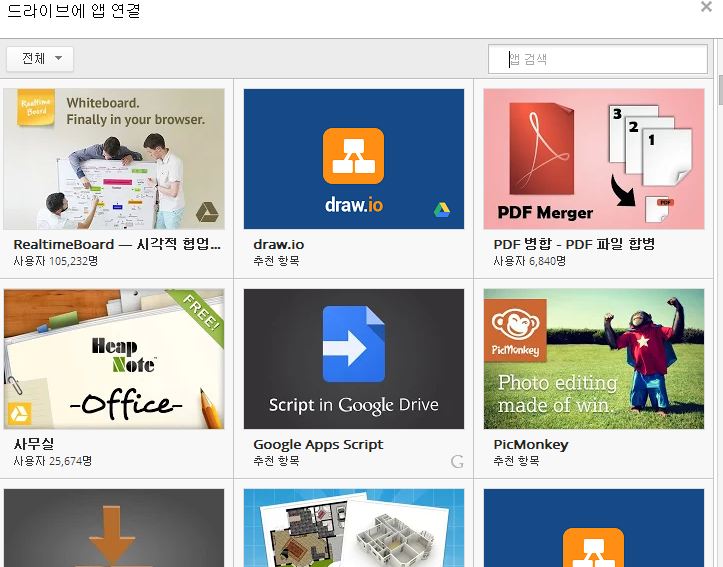The height and width of the screenshot is (567, 723).
Task: Open the PDF Merger app thumbnail
Action: tap(594, 159)
